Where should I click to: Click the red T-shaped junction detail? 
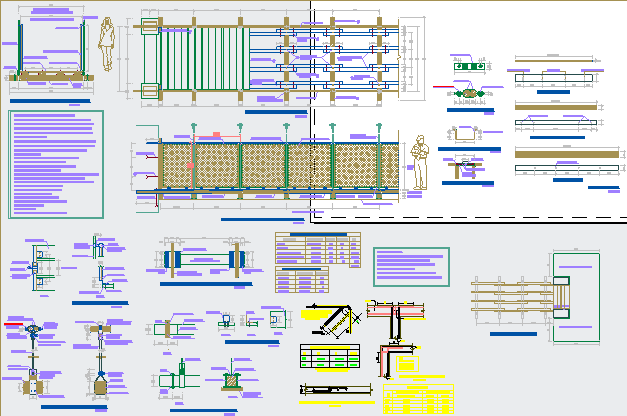click(x=397, y=316)
